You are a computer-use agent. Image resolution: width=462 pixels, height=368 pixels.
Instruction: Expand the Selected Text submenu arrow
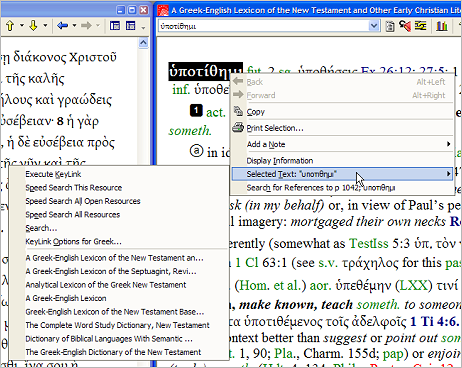[x=448, y=174]
